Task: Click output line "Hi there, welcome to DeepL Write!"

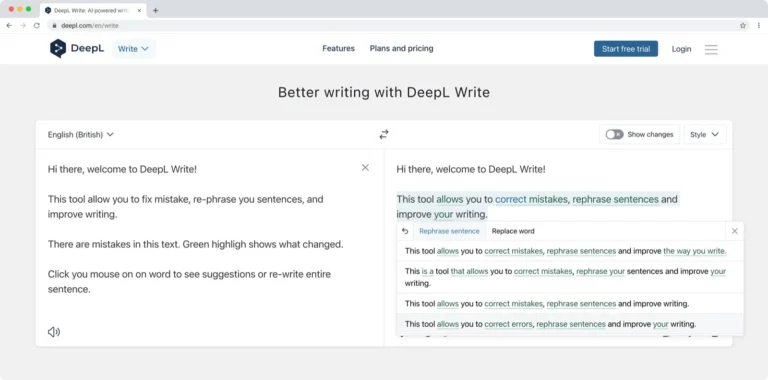Action: [x=471, y=169]
